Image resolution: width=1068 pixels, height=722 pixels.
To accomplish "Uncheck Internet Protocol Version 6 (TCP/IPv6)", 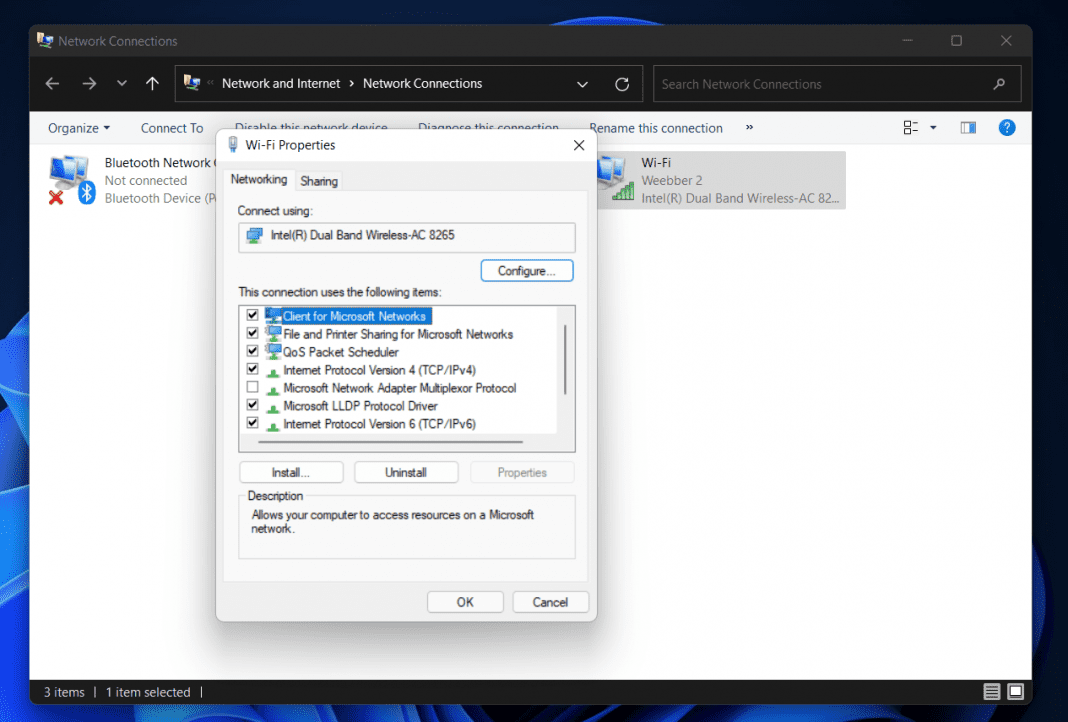I will click(x=253, y=424).
